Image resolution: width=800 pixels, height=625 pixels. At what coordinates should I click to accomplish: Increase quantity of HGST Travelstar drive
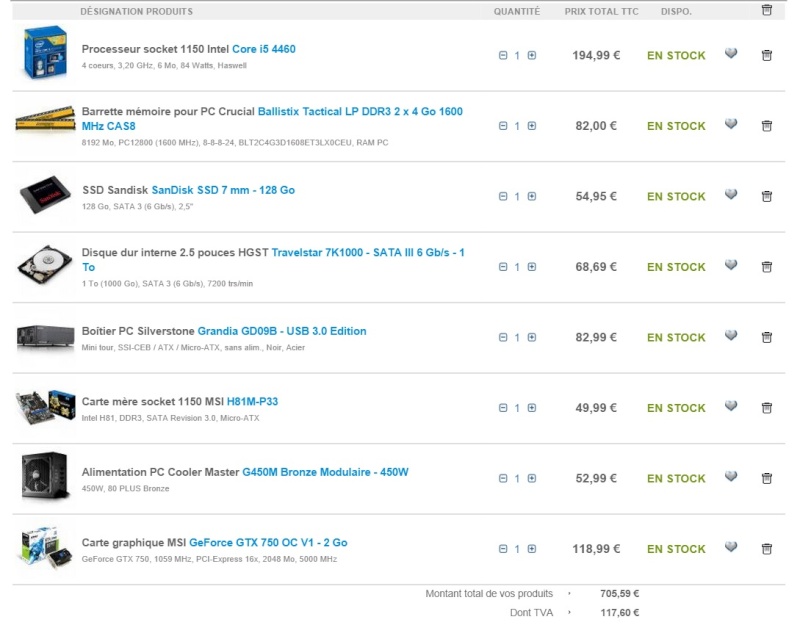[x=532, y=266]
